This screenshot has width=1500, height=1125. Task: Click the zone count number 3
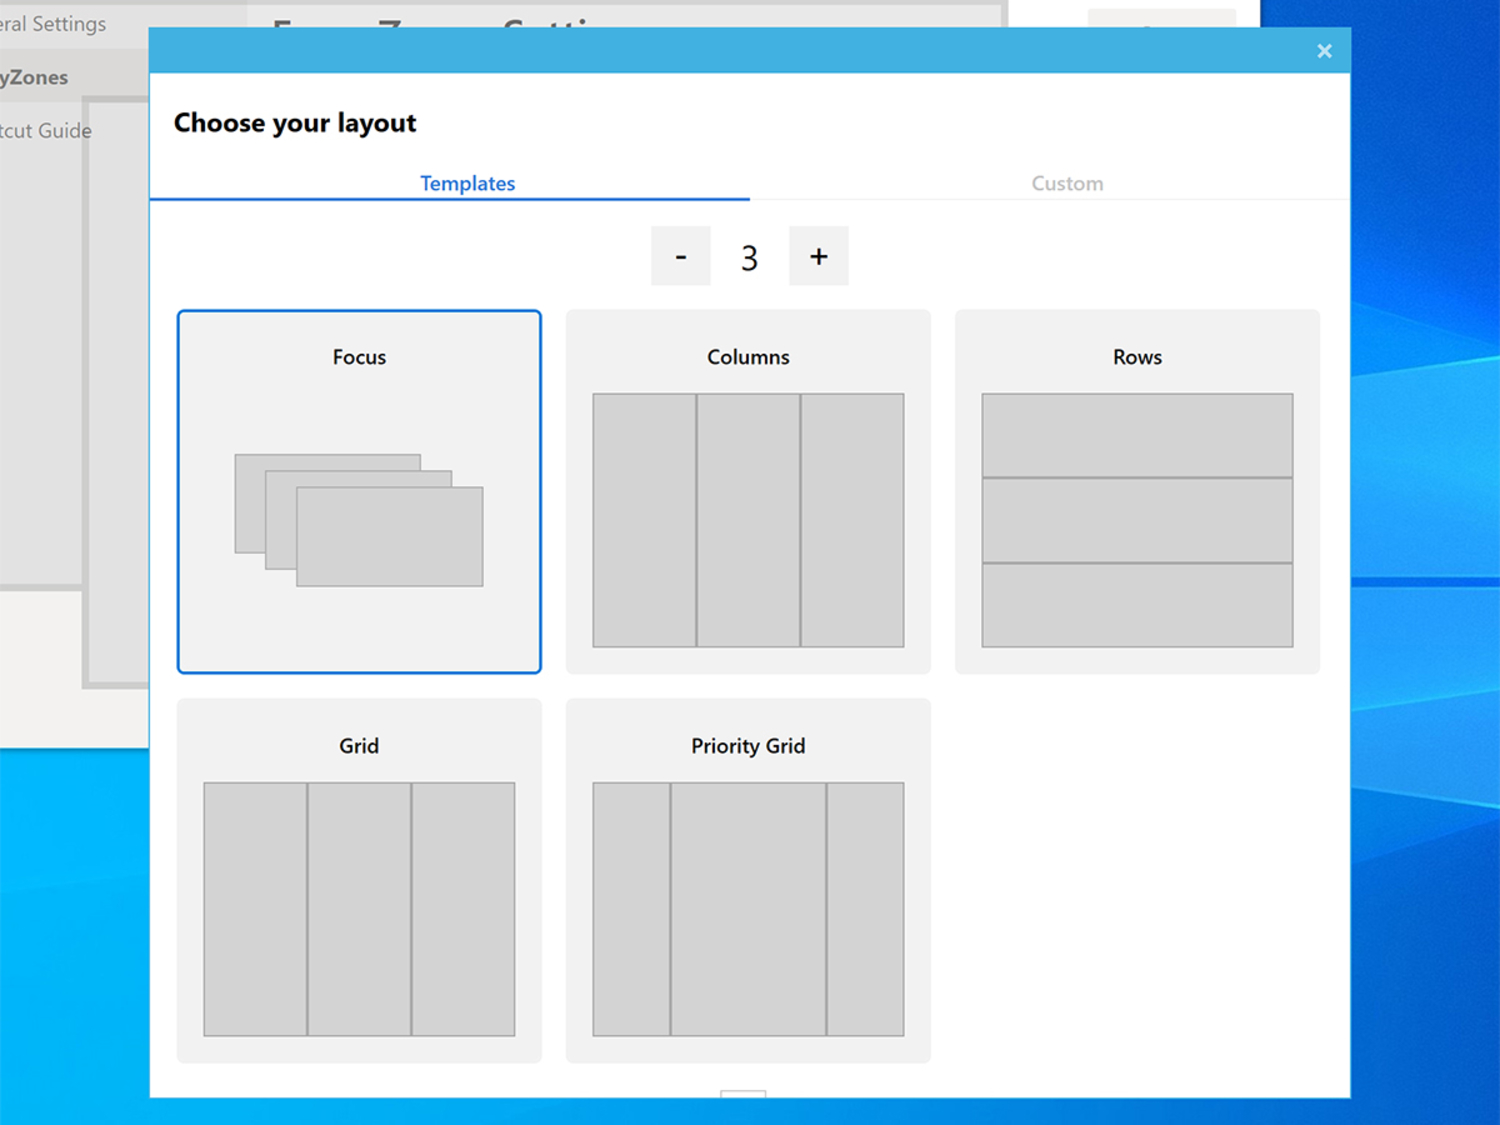click(x=749, y=258)
